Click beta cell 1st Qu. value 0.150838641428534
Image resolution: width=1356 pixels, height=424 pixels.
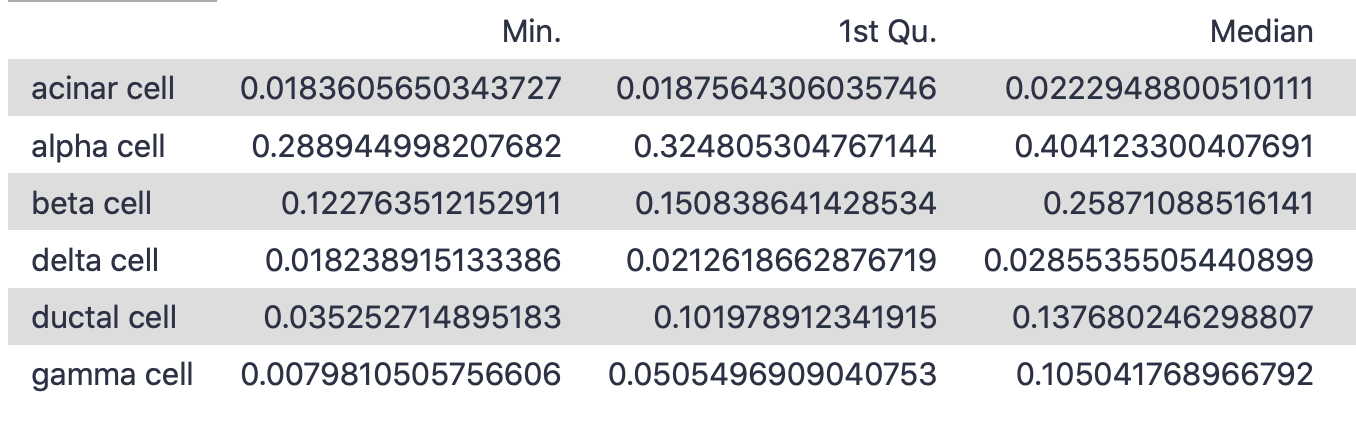[x=785, y=203]
